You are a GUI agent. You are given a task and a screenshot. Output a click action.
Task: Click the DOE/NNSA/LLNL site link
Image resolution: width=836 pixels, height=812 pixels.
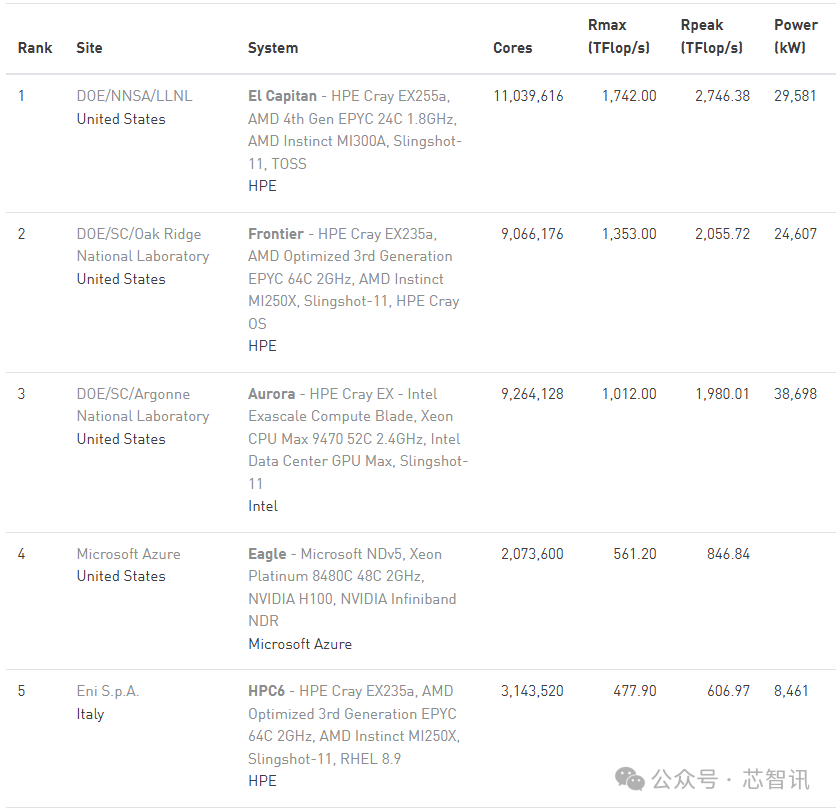pyautogui.click(x=134, y=96)
